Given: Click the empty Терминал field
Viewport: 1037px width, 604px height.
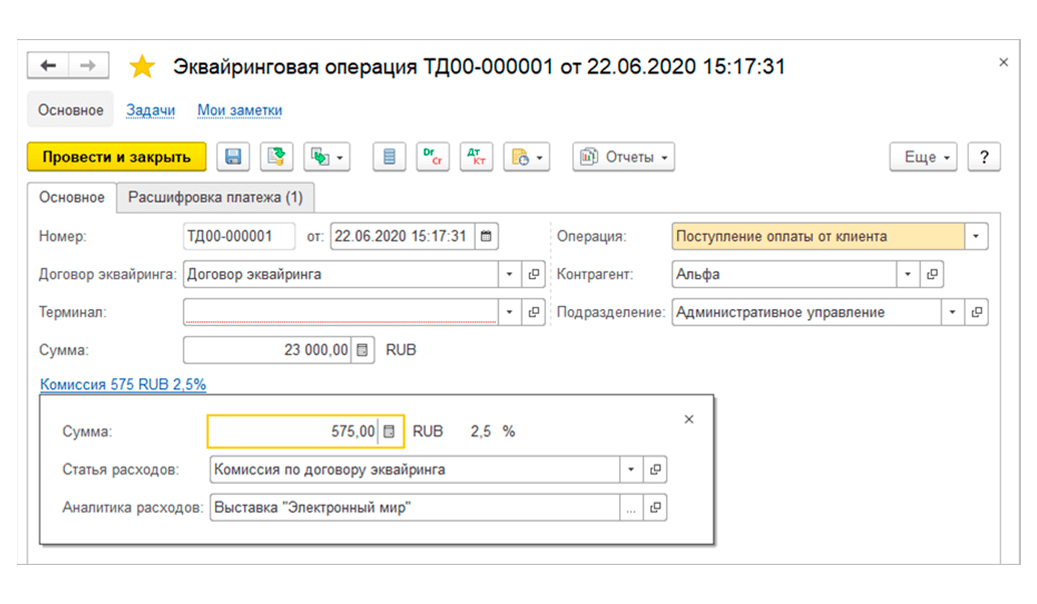Looking at the screenshot, I should coord(340,312).
